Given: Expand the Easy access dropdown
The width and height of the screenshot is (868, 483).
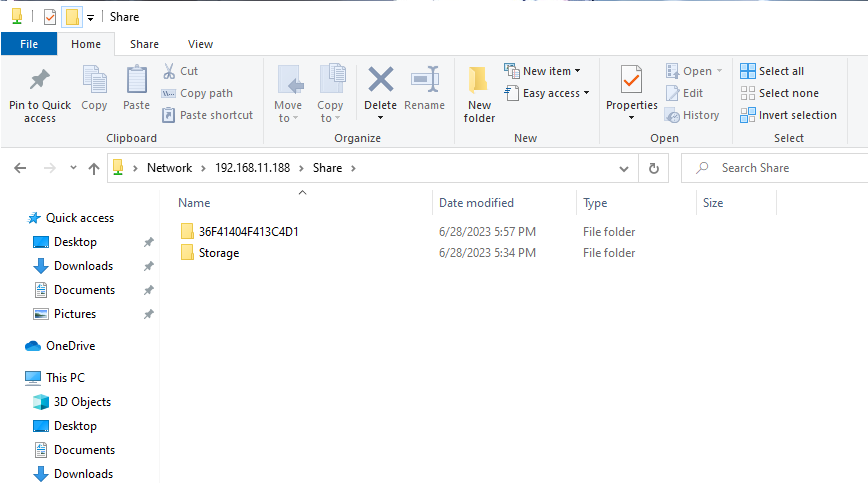Looking at the screenshot, I should click(x=586, y=93).
